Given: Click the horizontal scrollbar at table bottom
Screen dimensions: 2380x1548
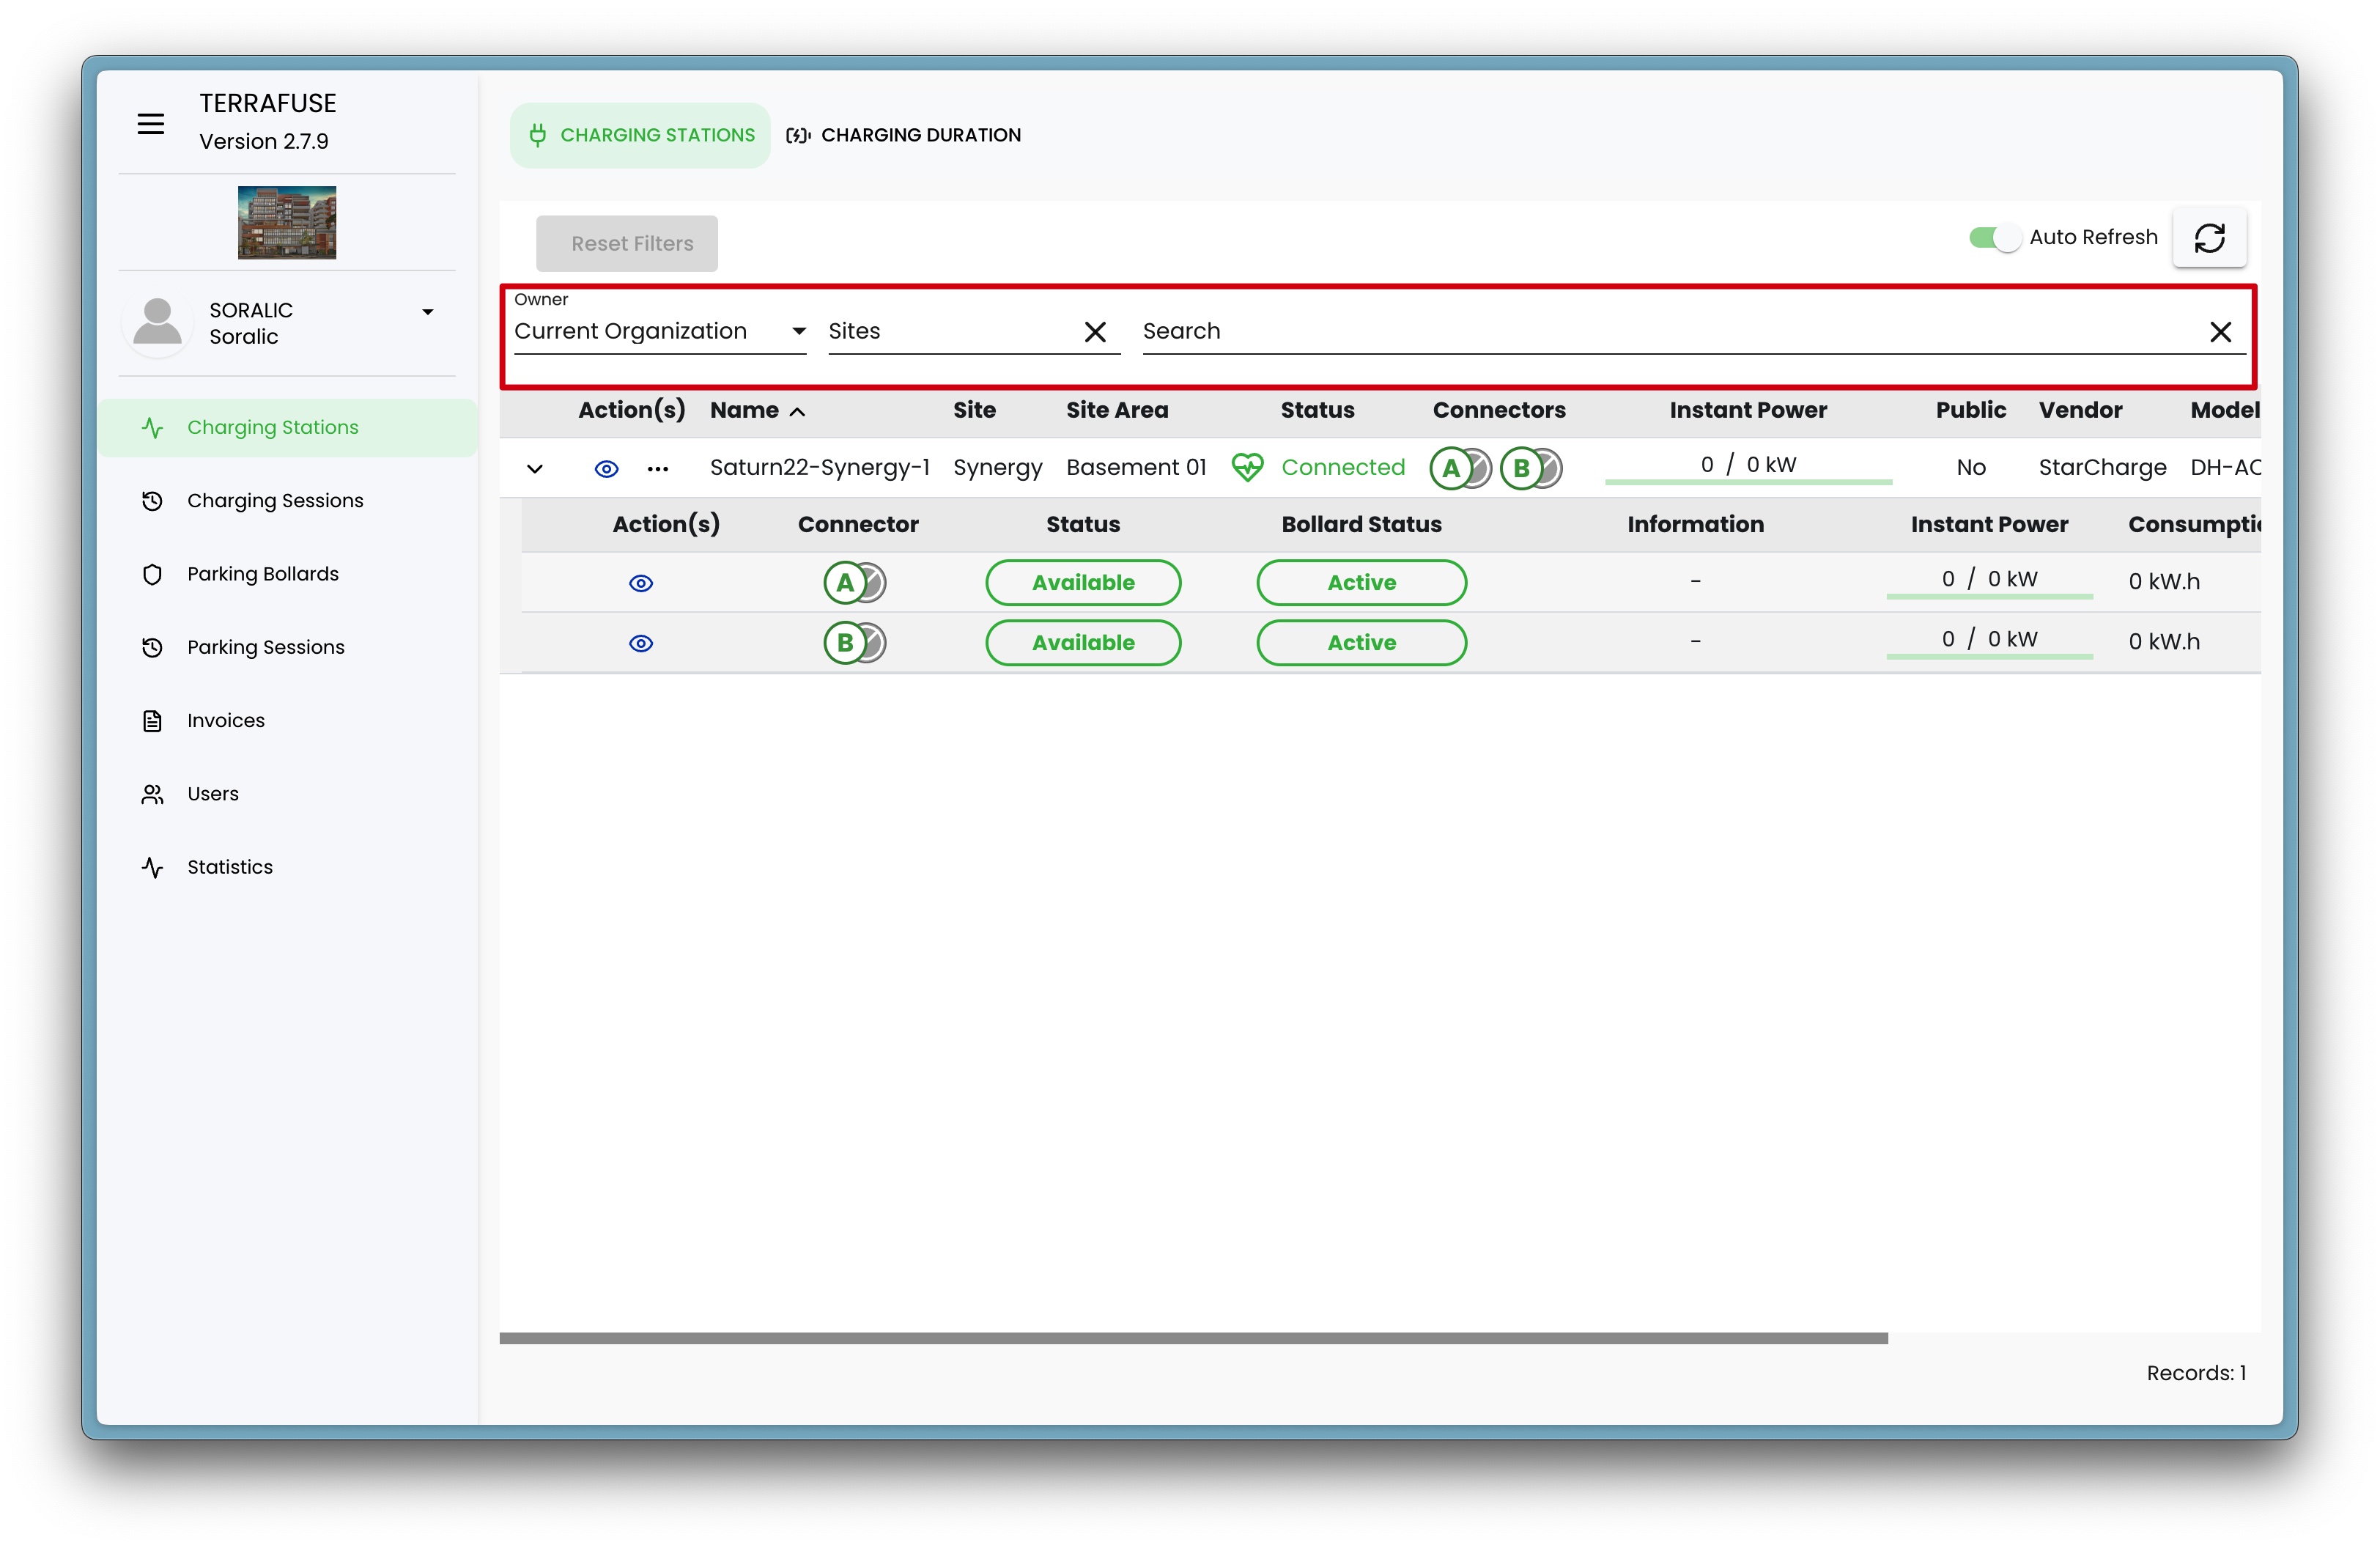Looking at the screenshot, I should coord(1192,1338).
